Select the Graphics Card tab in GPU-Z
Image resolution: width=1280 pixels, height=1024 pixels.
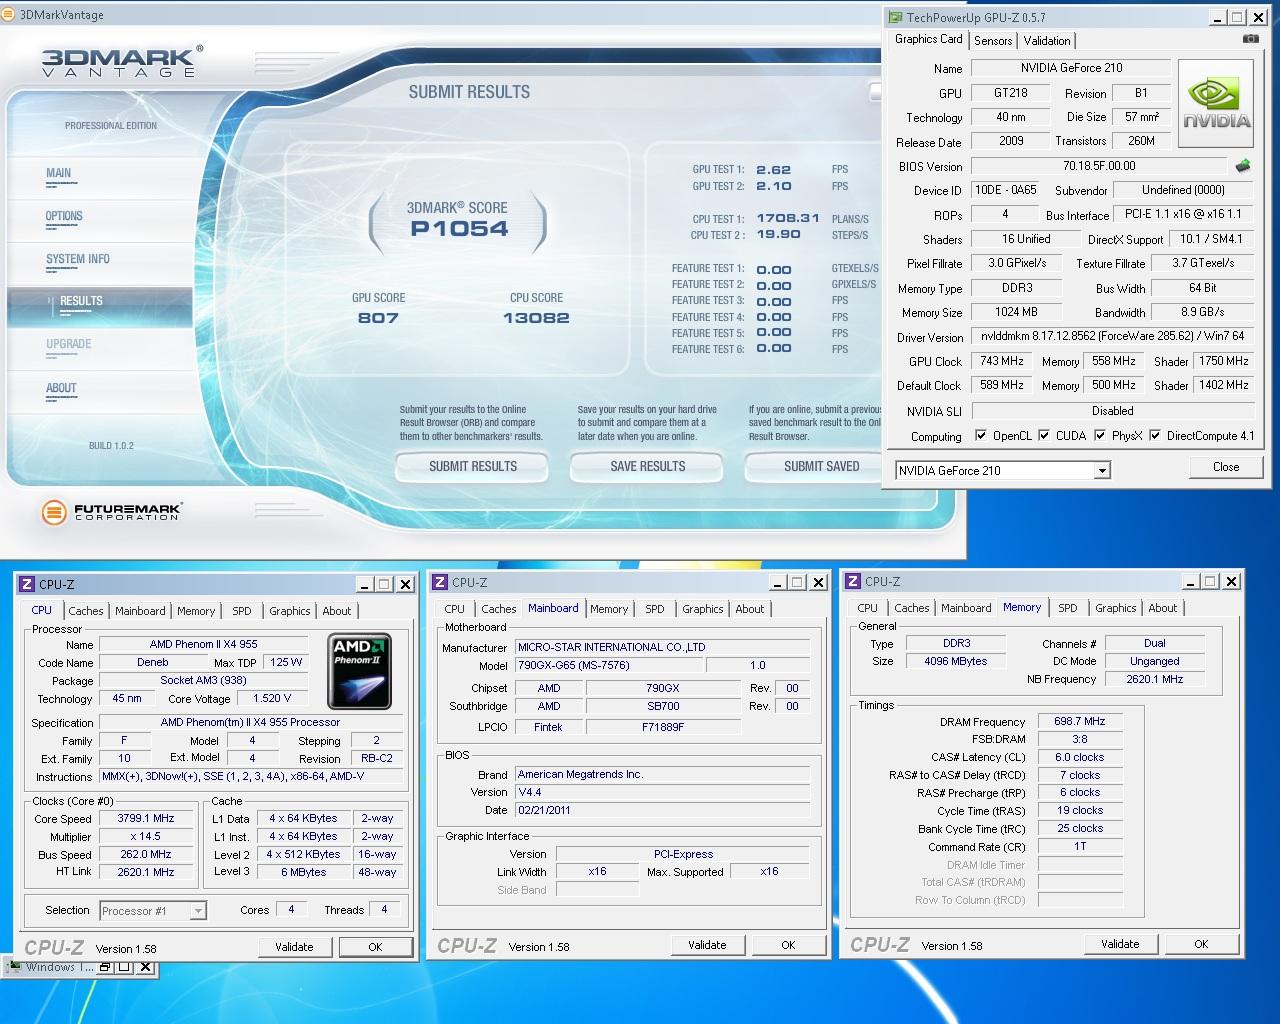[x=929, y=39]
